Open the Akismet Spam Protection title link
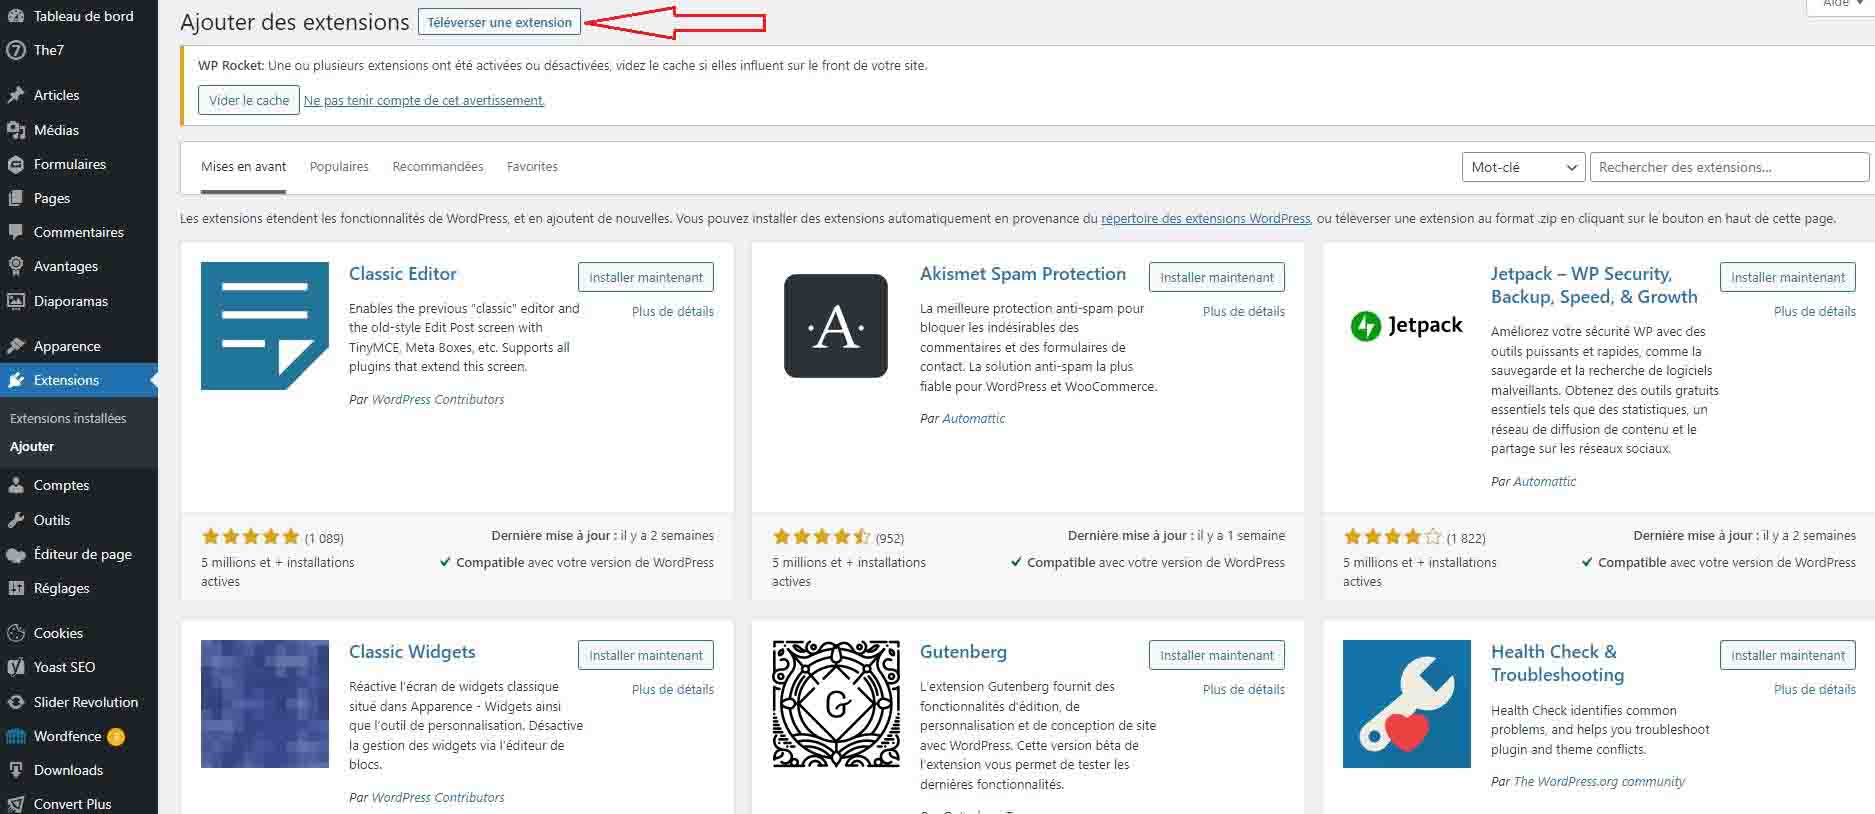 (1023, 274)
